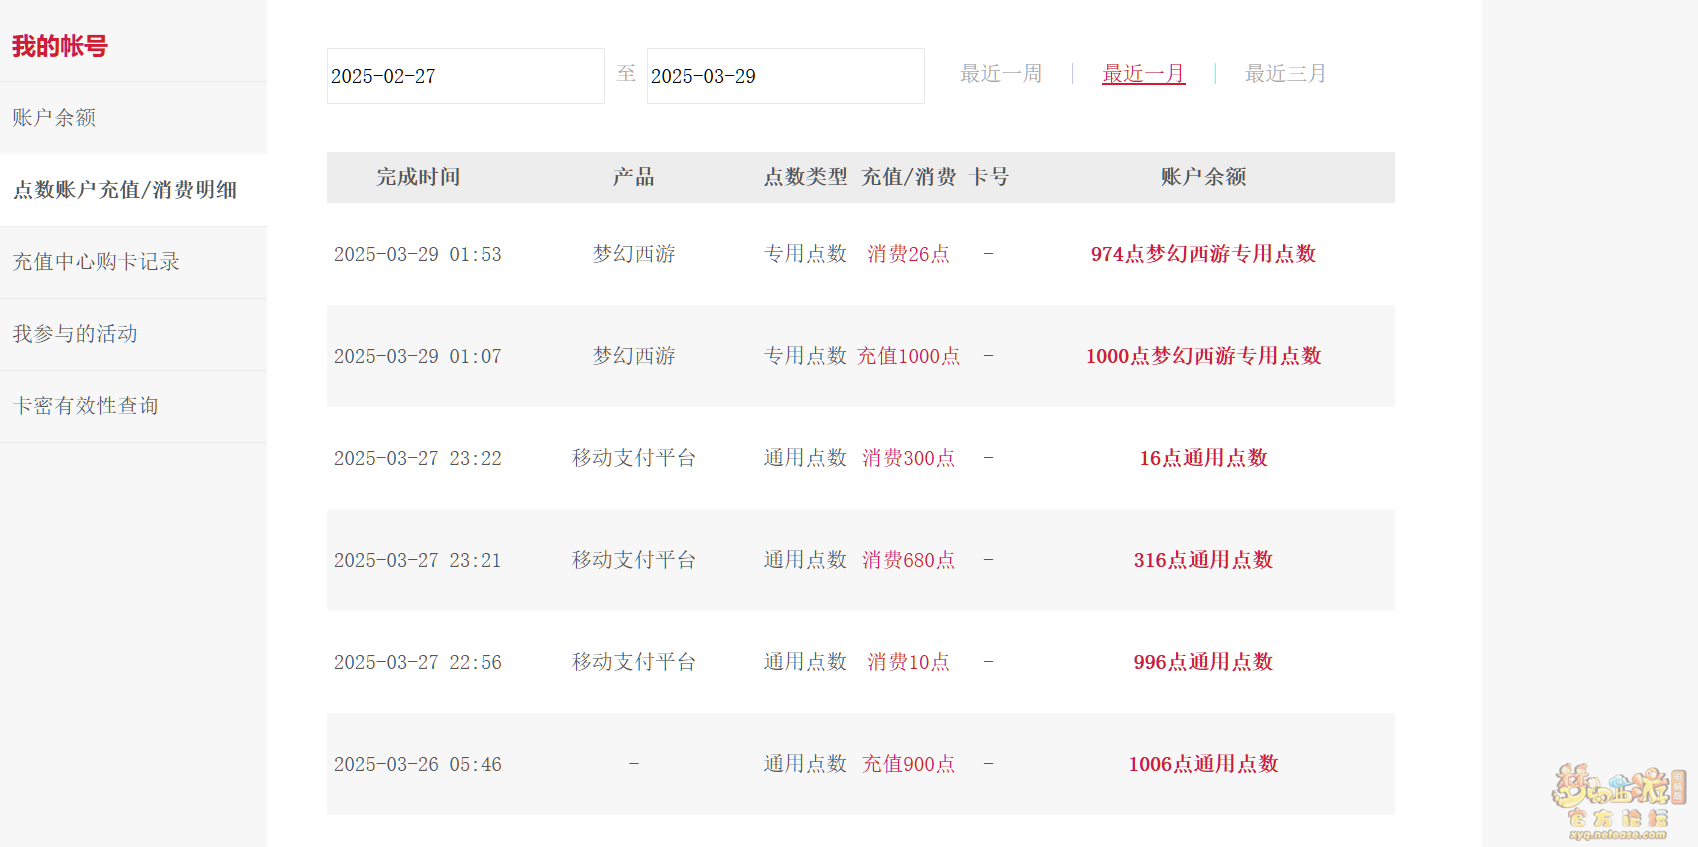The height and width of the screenshot is (847, 1698).
Task: Click balance 1000点梦幻西游专用点数
Action: tap(1204, 356)
